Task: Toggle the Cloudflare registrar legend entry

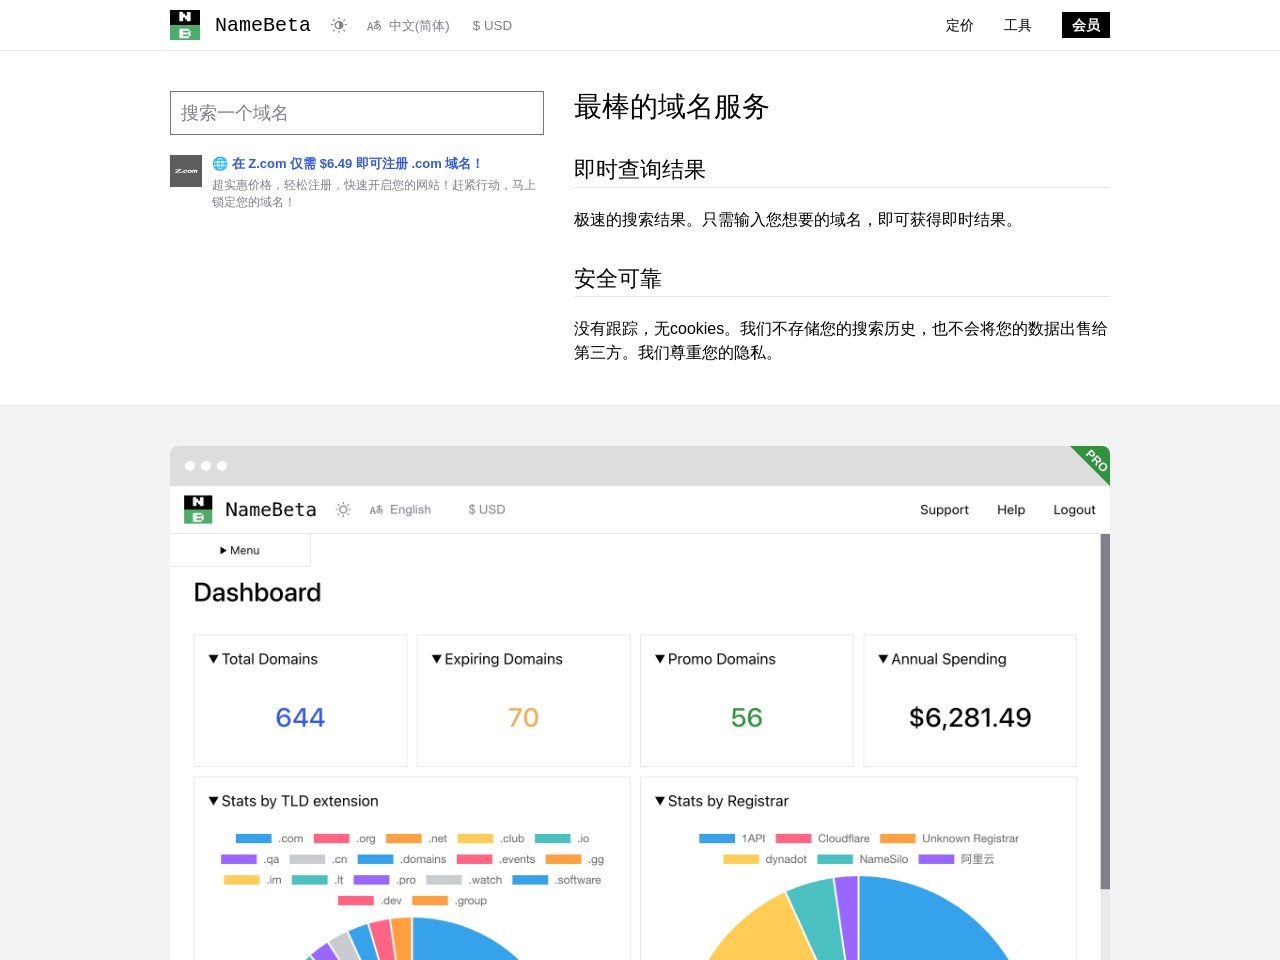Action: click(823, 838)
